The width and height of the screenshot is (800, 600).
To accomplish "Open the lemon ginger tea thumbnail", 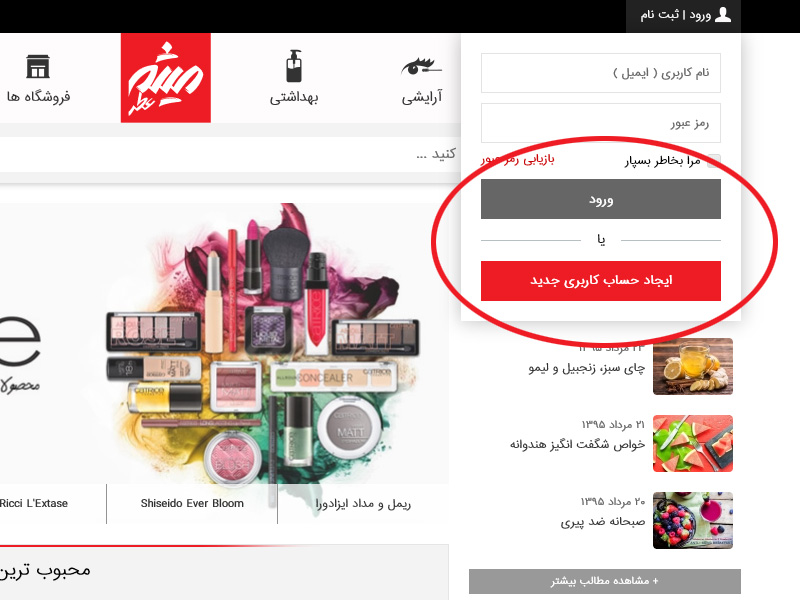I will (693, 366).
